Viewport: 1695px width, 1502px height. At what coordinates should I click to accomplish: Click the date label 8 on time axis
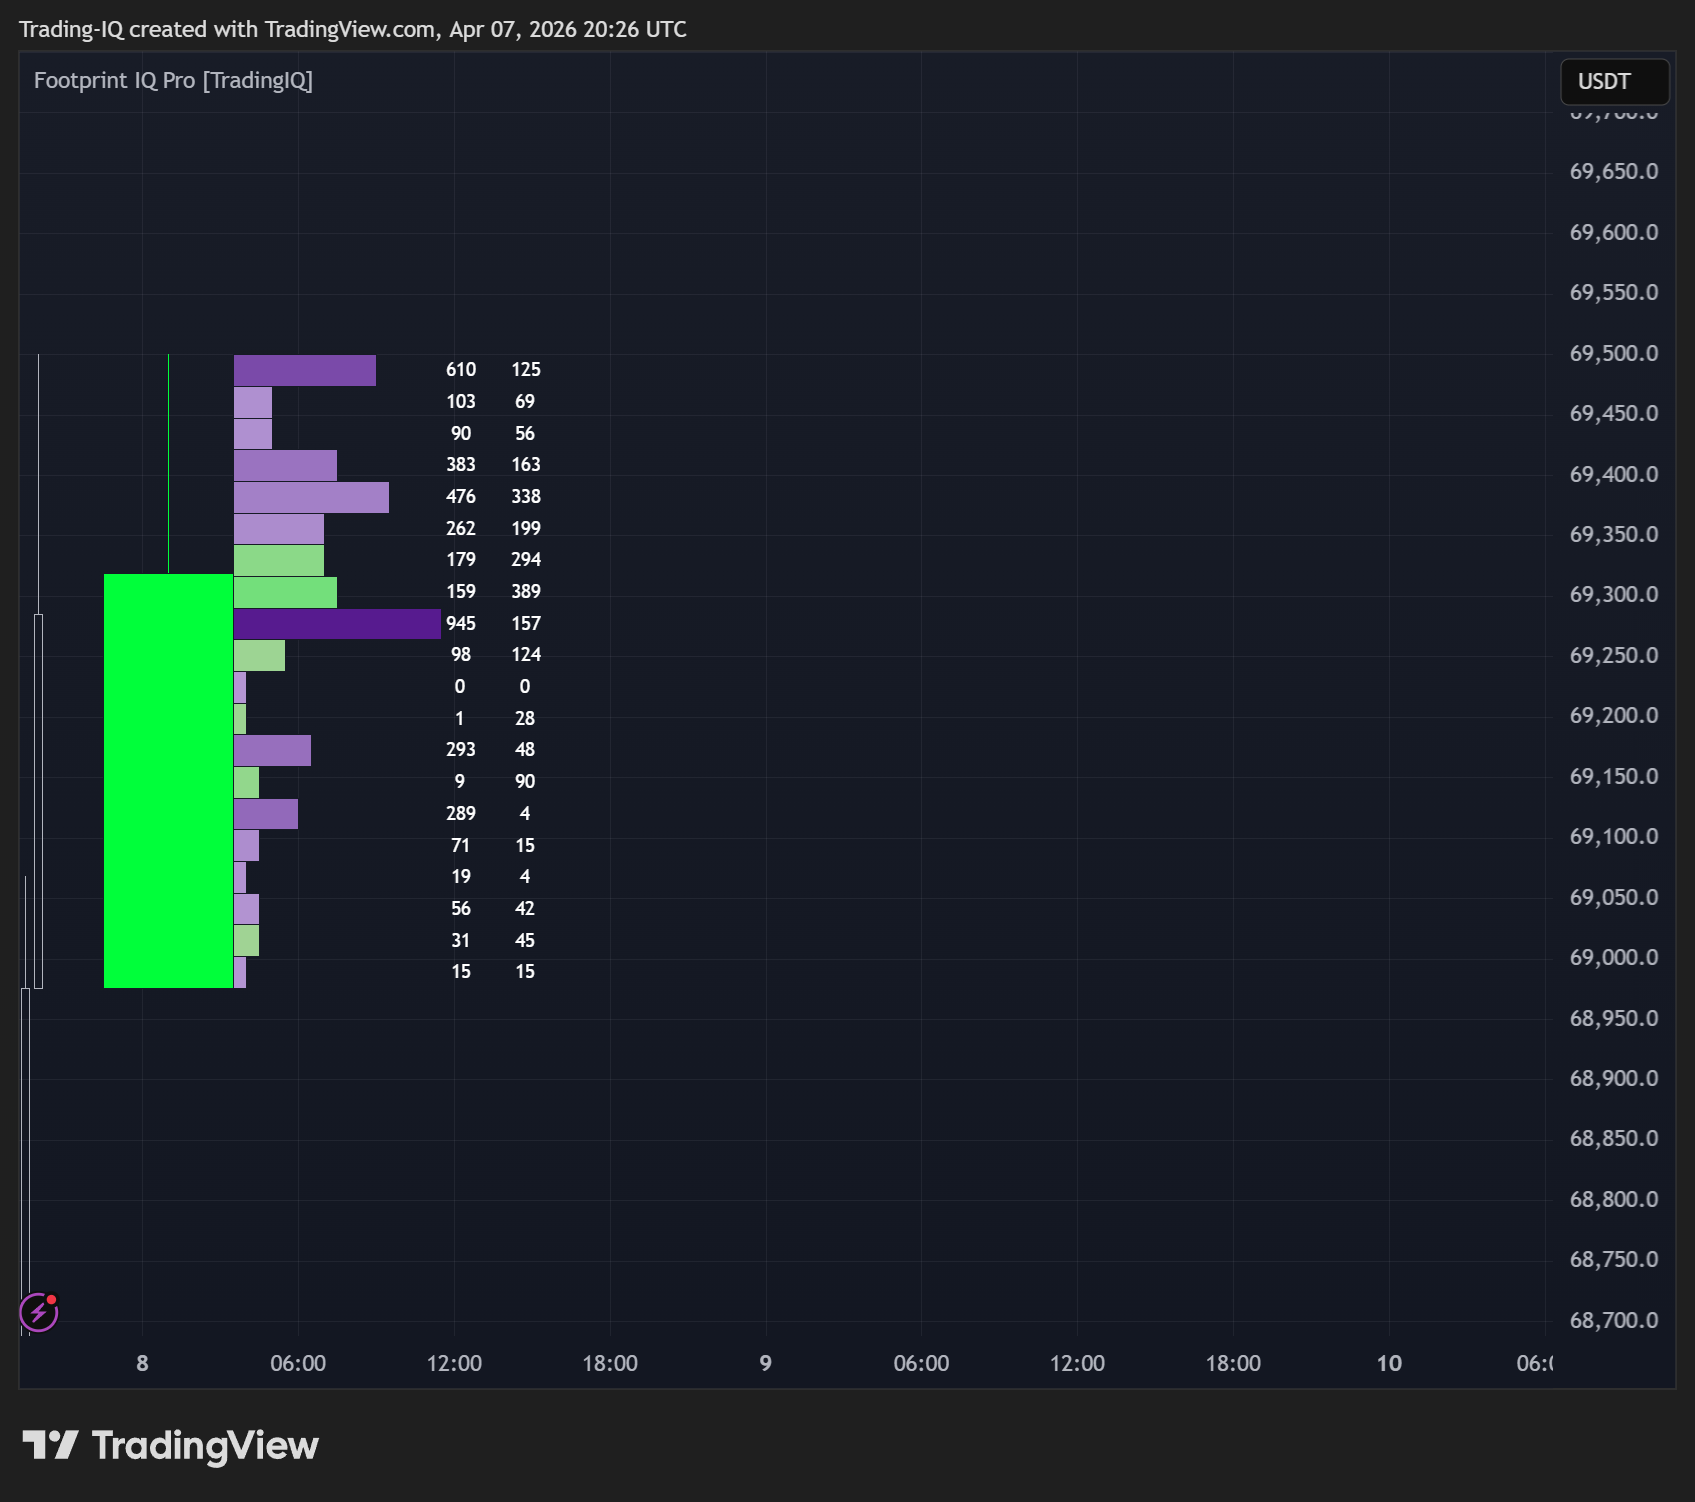142,1364
